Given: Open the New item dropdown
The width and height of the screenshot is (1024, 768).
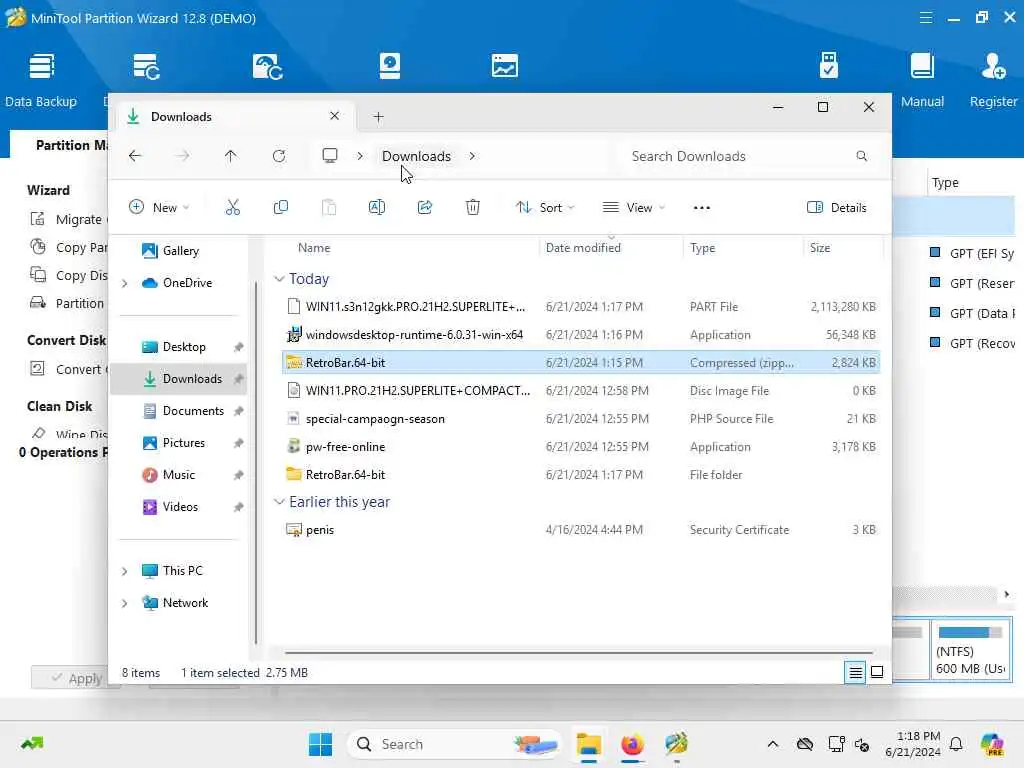Looking at the screenshot, I should (x=159, y=208).
